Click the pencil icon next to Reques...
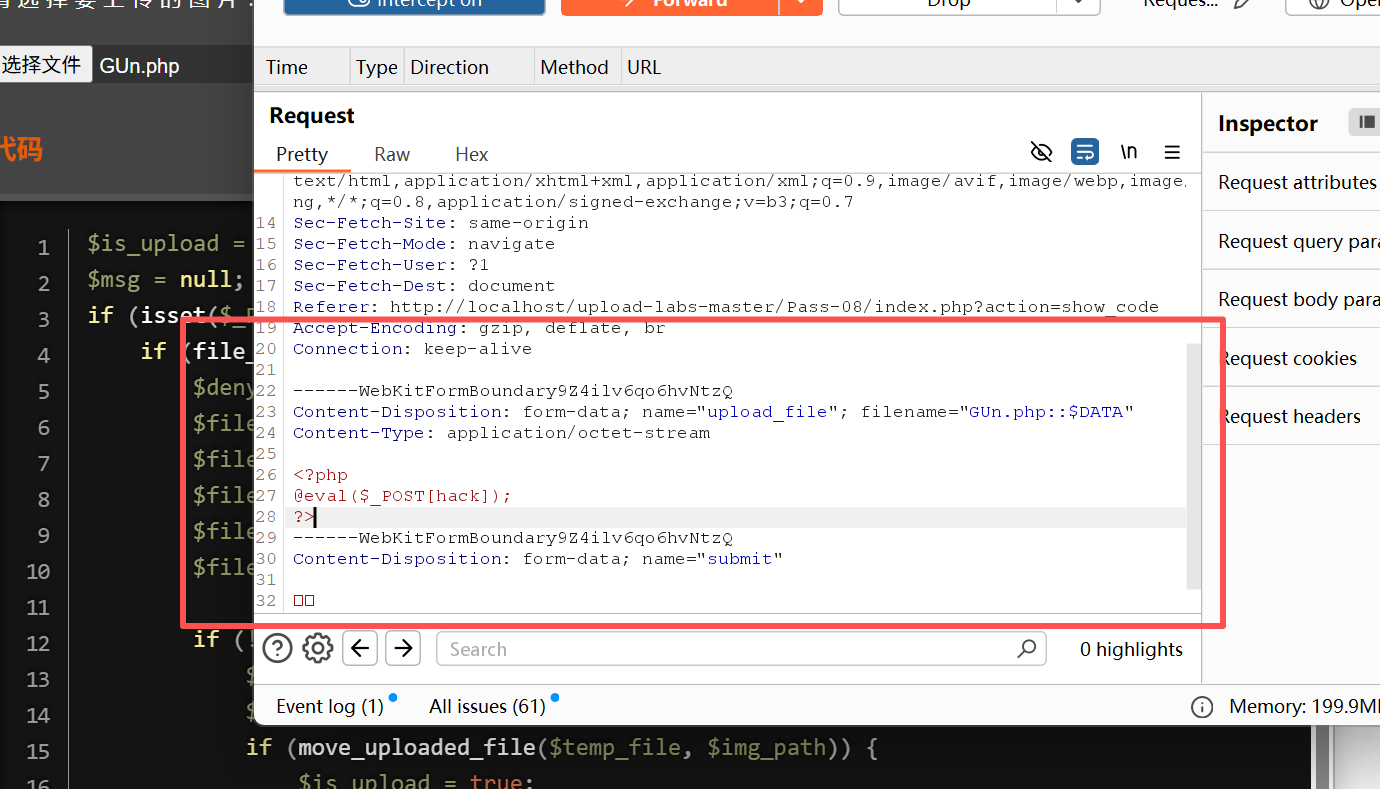The width and height of the screenshot is (1380, 789). point(1242,3)
